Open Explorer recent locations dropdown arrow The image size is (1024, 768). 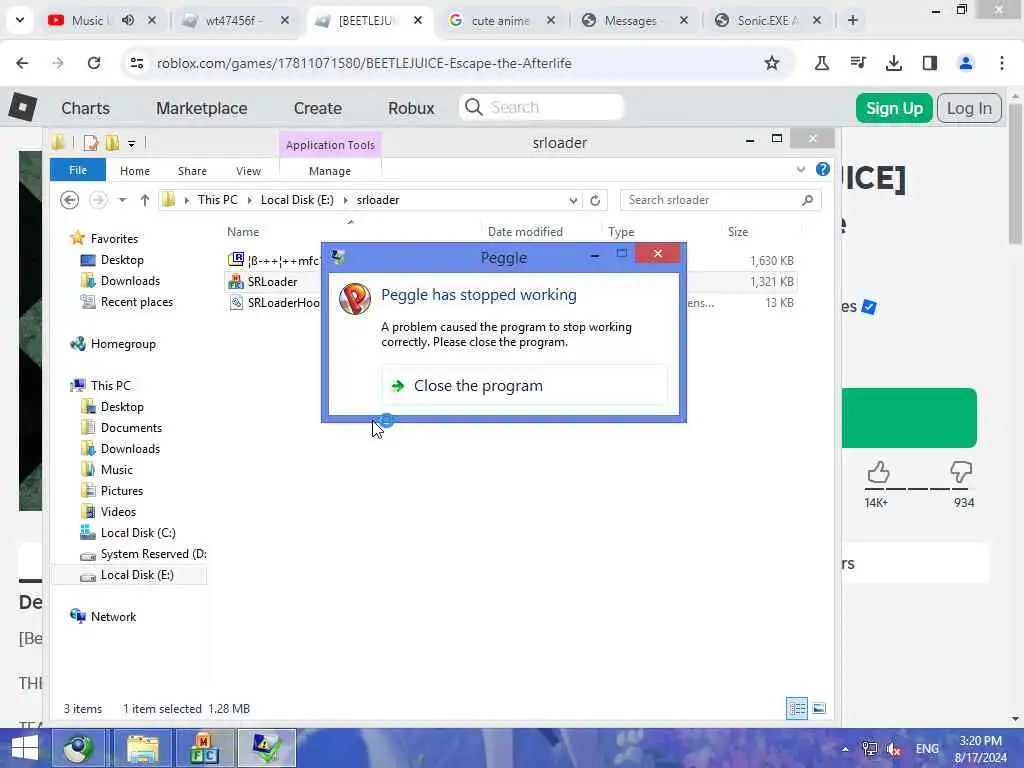click(x=122, y=200)
